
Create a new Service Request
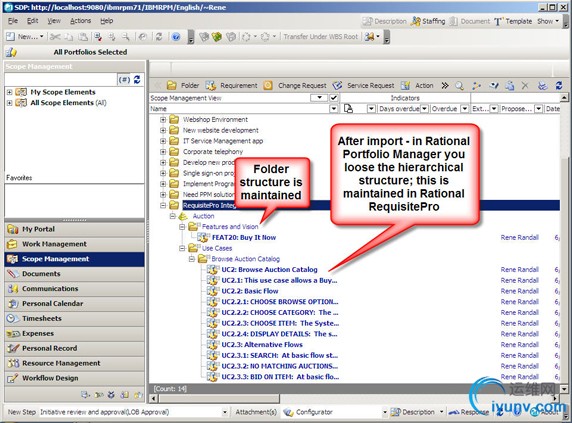pyautogui.click(x=363, y=85)
